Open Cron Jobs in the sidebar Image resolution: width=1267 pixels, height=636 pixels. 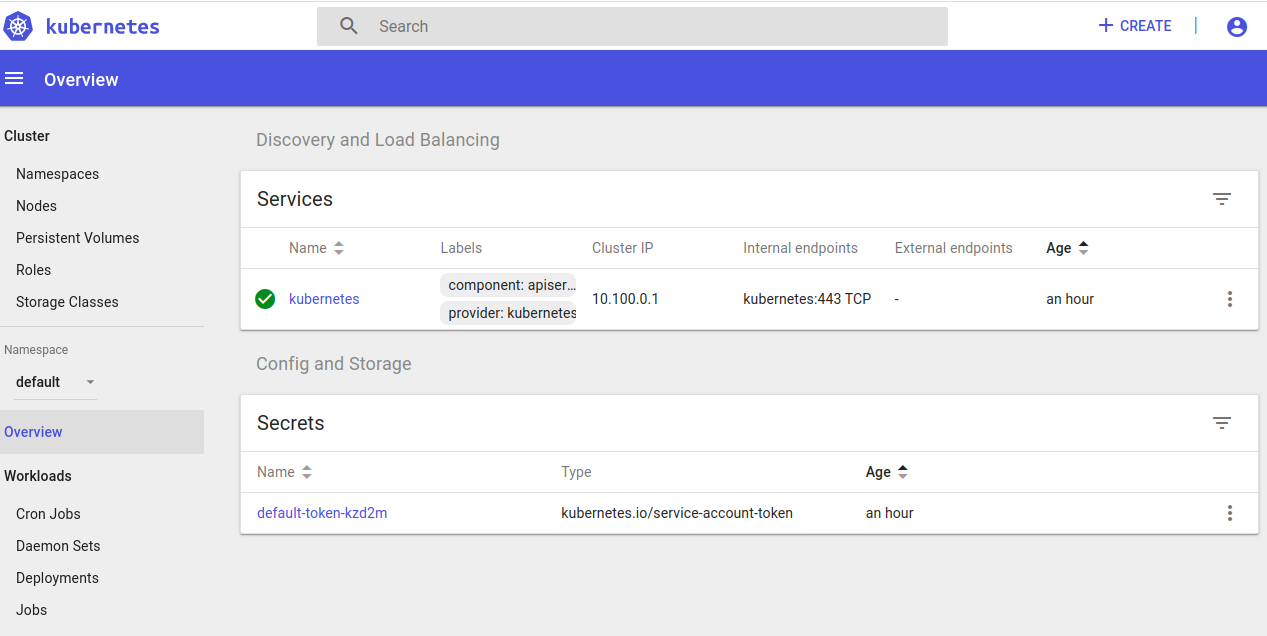tap(48, 514)
